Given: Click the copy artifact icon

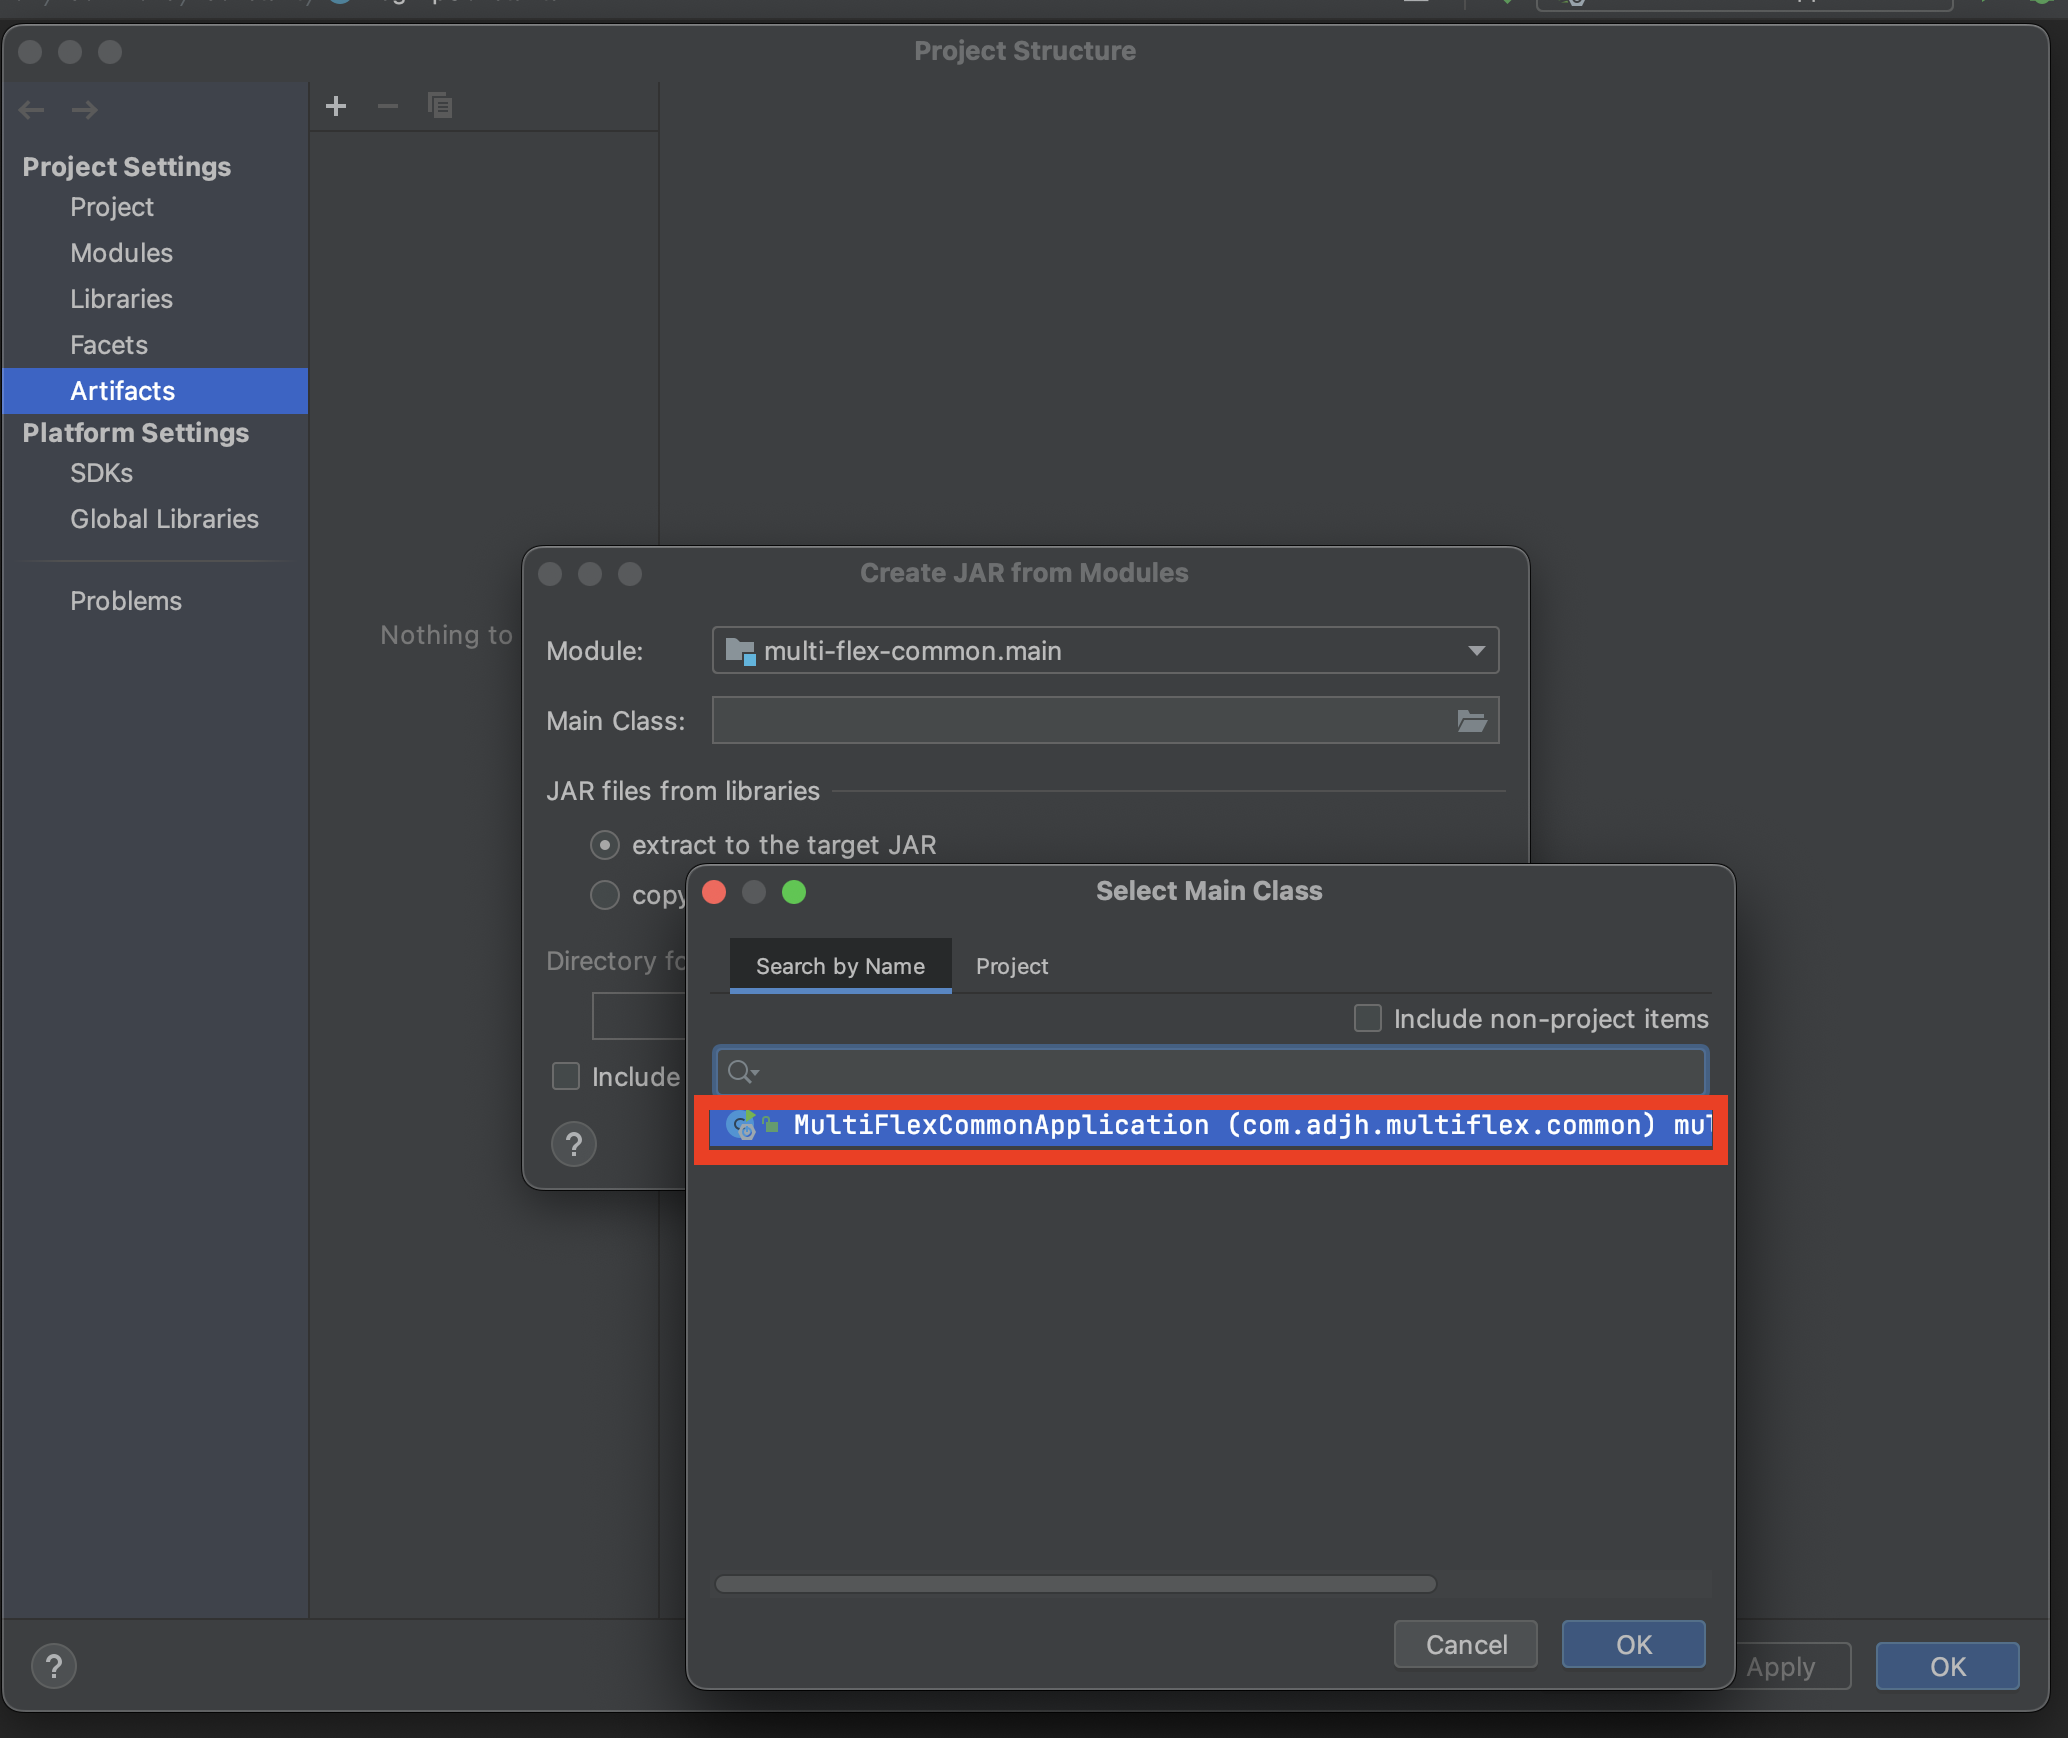Looking at the screenshot, I should coord(440,106).
